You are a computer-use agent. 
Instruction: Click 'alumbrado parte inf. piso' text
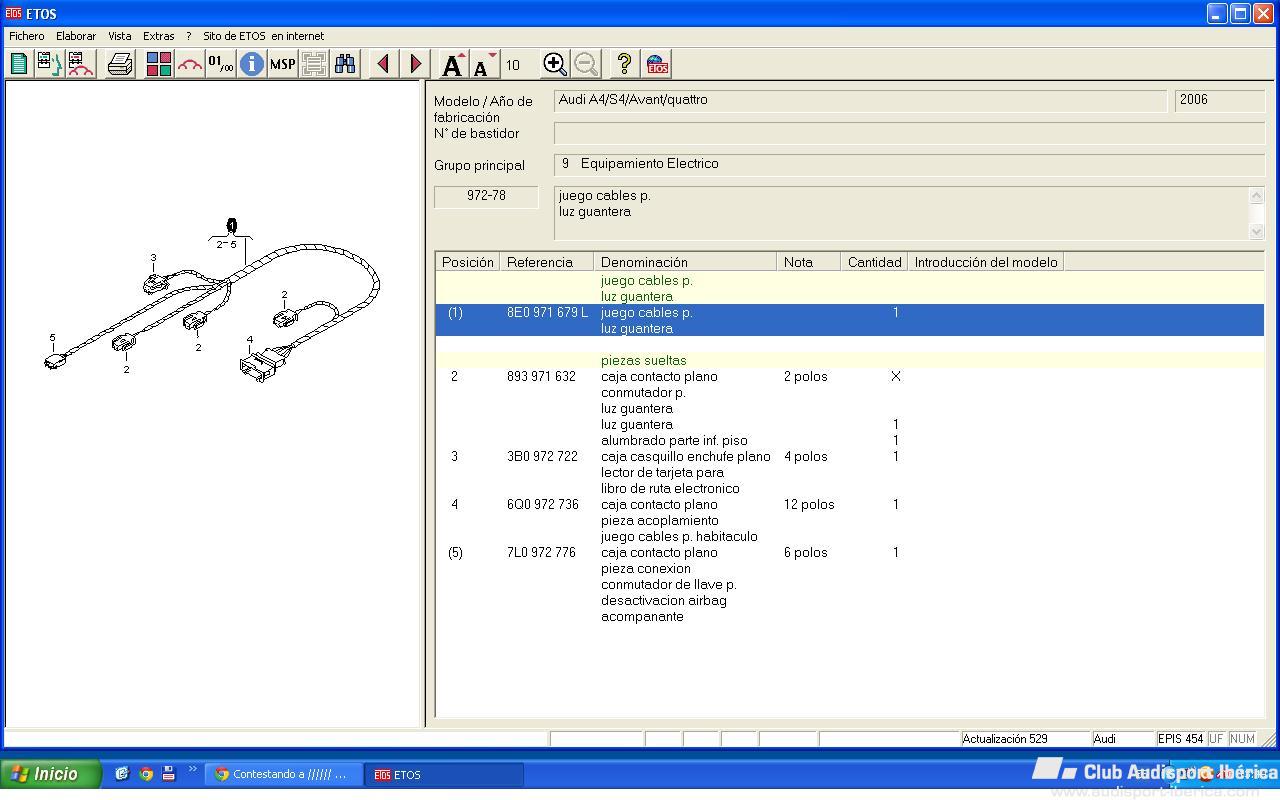coord(674,441)
